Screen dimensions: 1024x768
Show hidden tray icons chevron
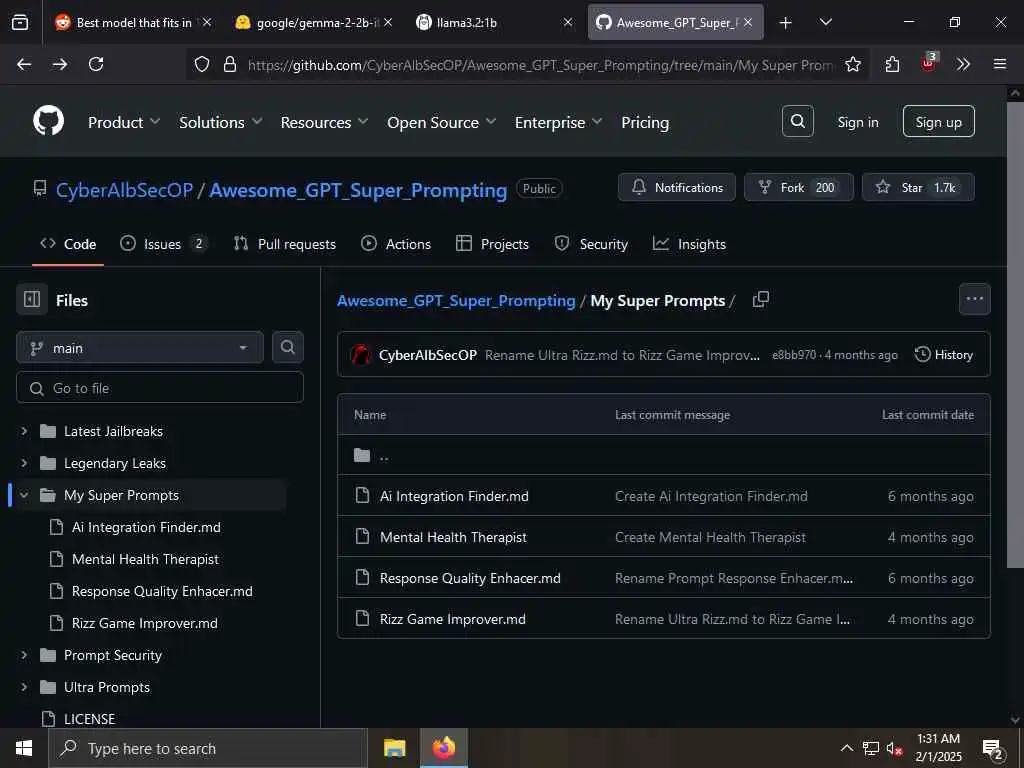[846, 748]
